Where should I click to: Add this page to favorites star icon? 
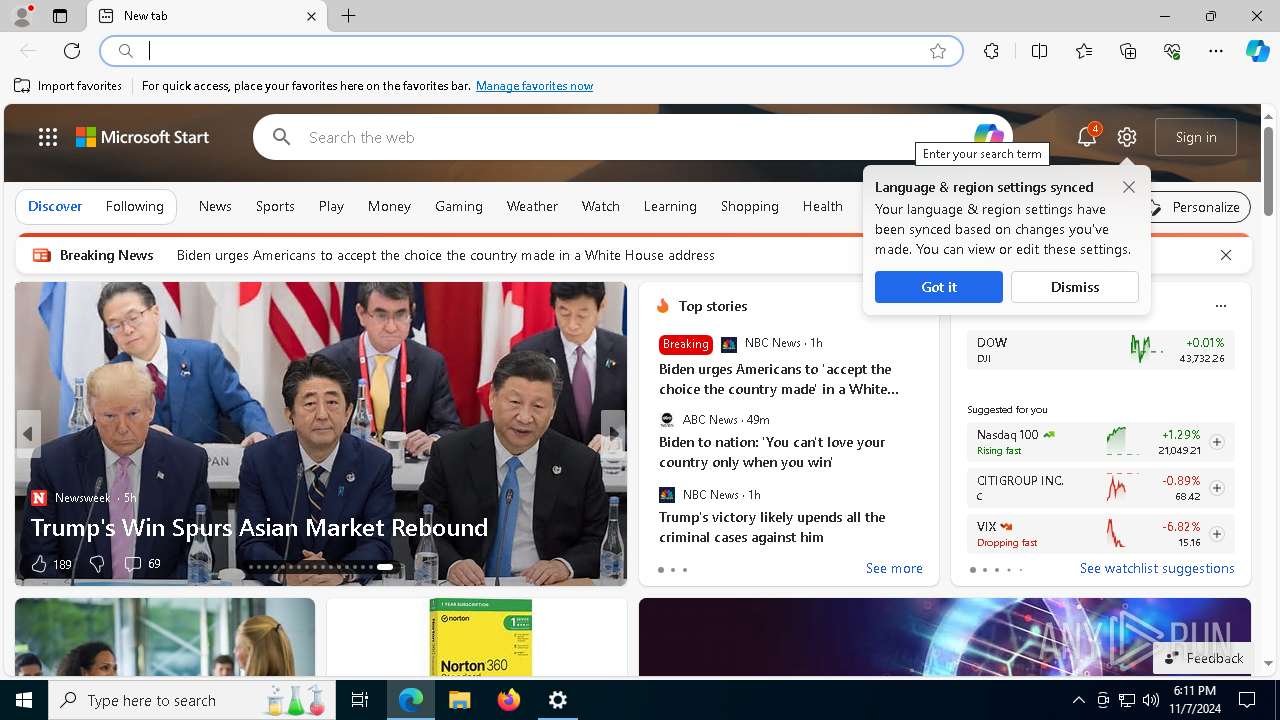point(937,51)
